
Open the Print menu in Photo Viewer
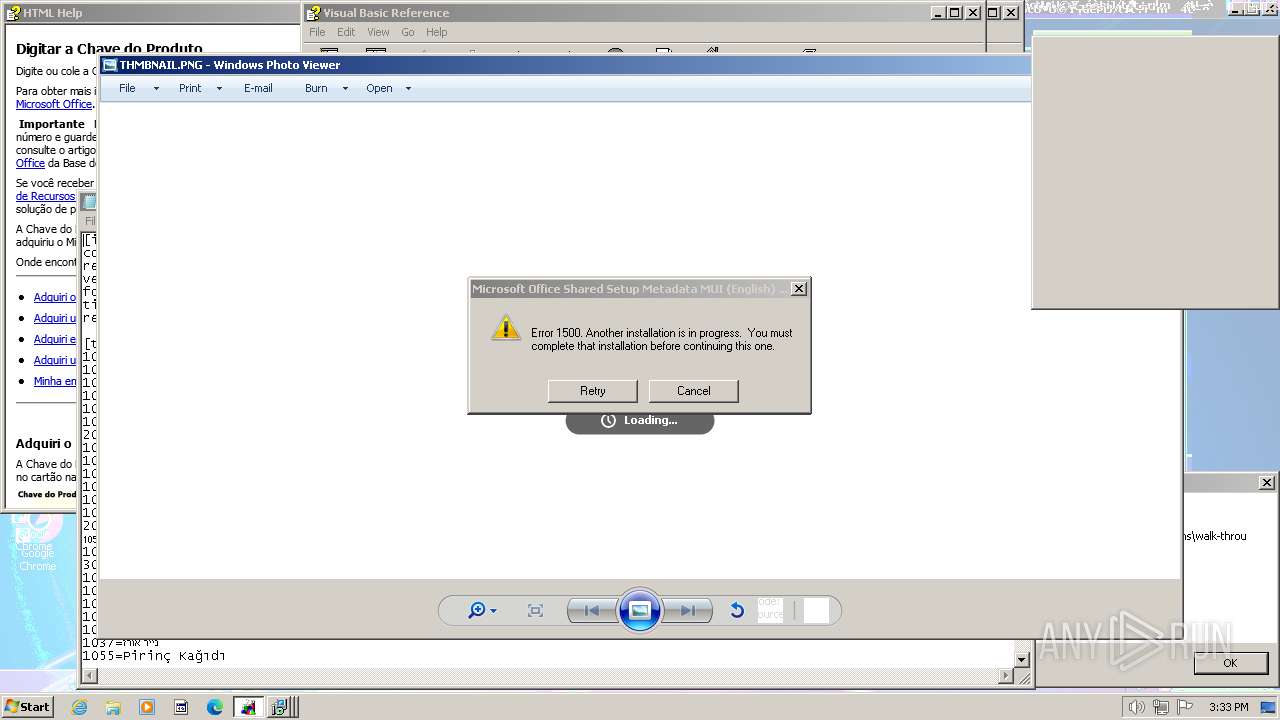coord(190,88)
